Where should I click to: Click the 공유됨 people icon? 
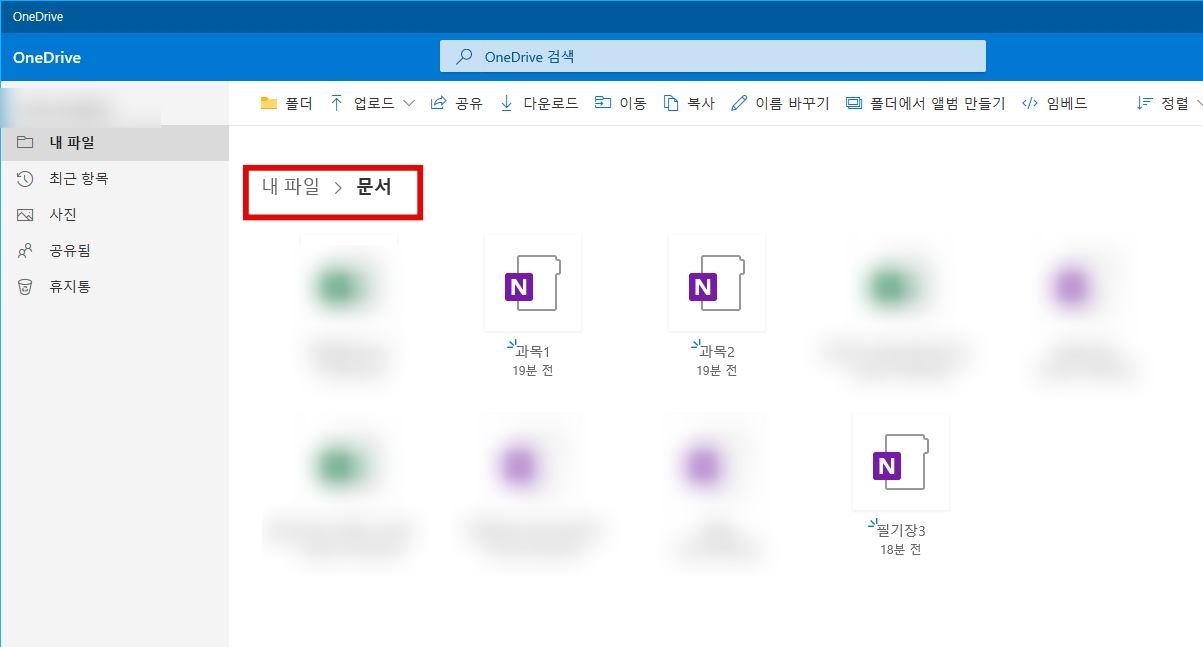tap(26, 251)
